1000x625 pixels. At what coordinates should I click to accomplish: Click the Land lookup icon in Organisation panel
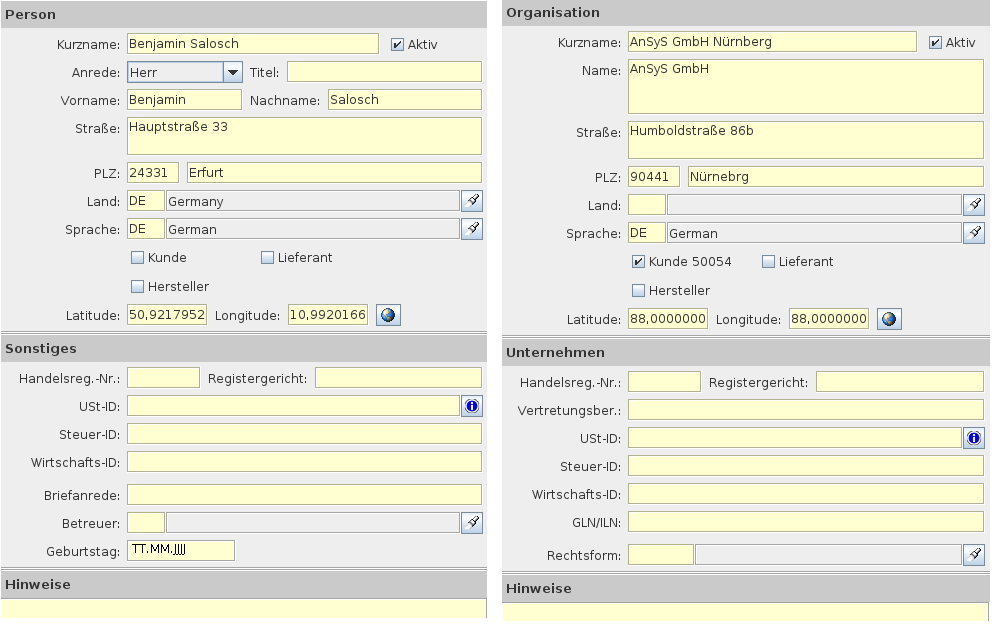point(973,205)
